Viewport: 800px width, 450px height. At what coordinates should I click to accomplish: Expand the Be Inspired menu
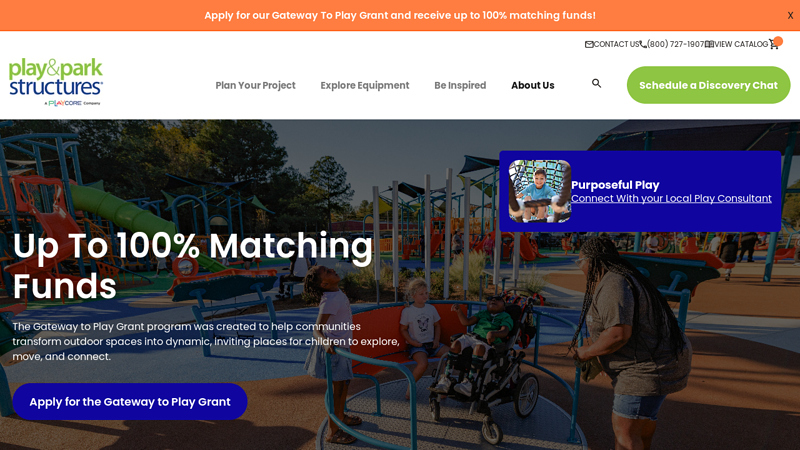[460, 85]
